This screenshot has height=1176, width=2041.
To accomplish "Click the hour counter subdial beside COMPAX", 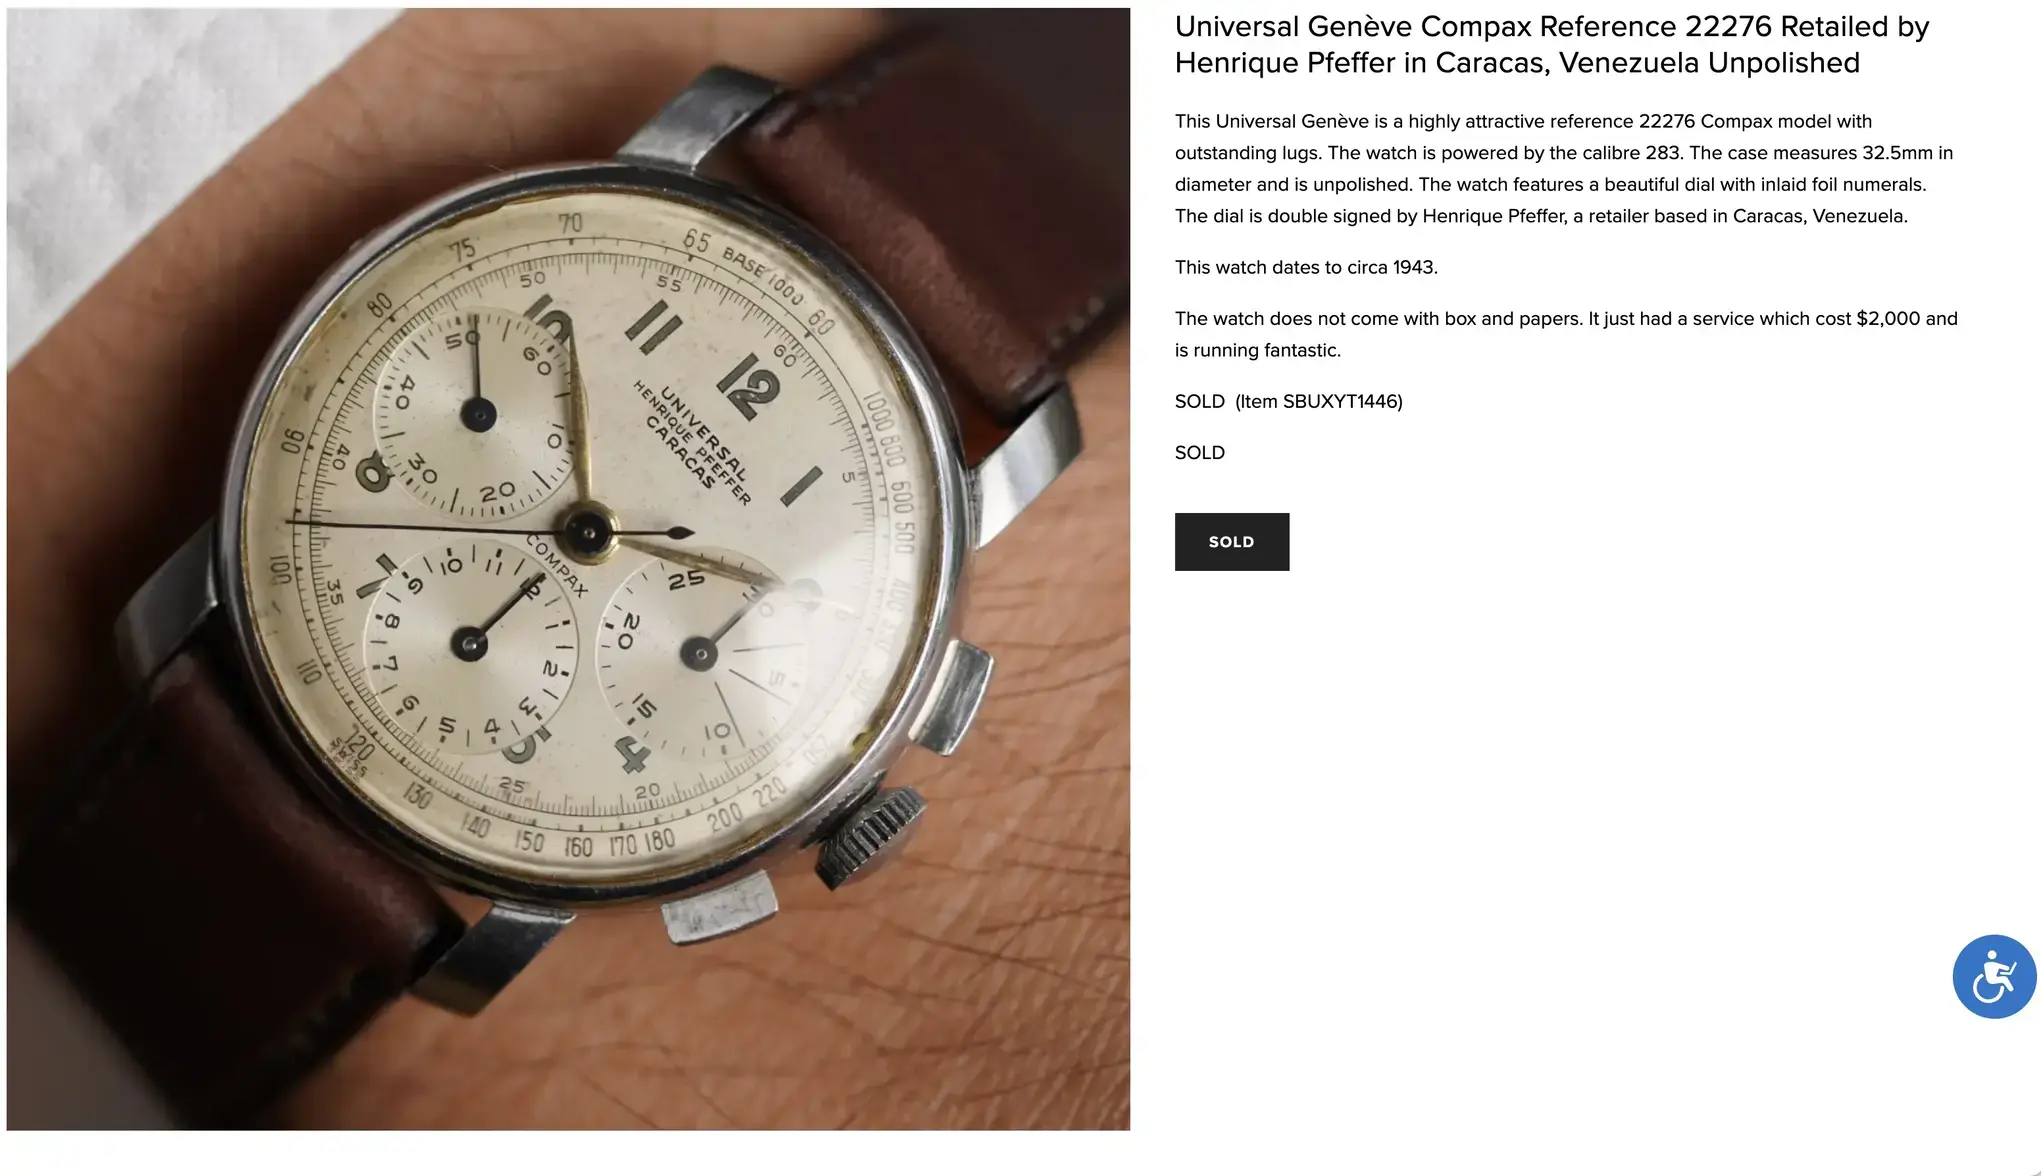I will tap(470, 645).
